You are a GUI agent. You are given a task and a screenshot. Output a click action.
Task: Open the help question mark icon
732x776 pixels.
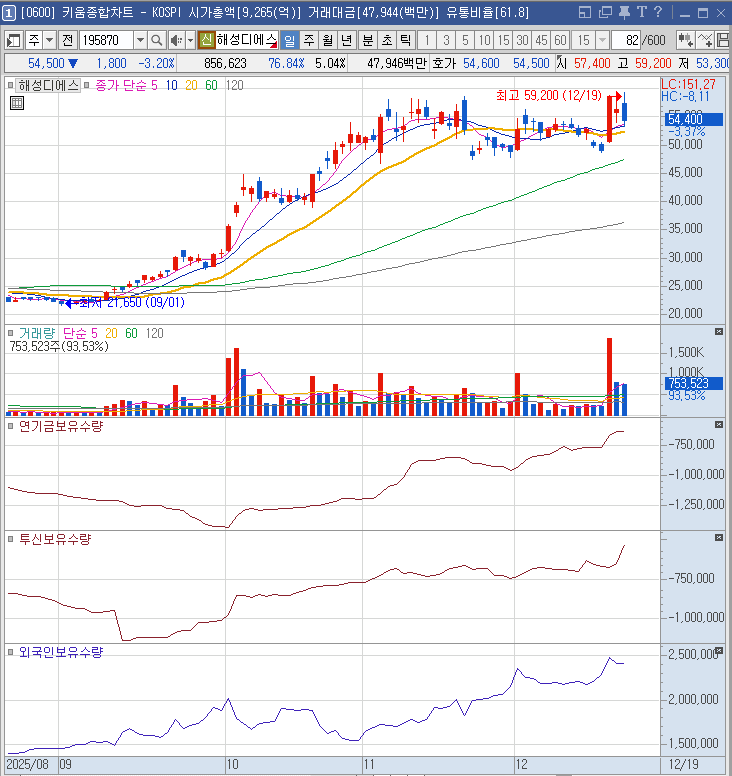657,12
